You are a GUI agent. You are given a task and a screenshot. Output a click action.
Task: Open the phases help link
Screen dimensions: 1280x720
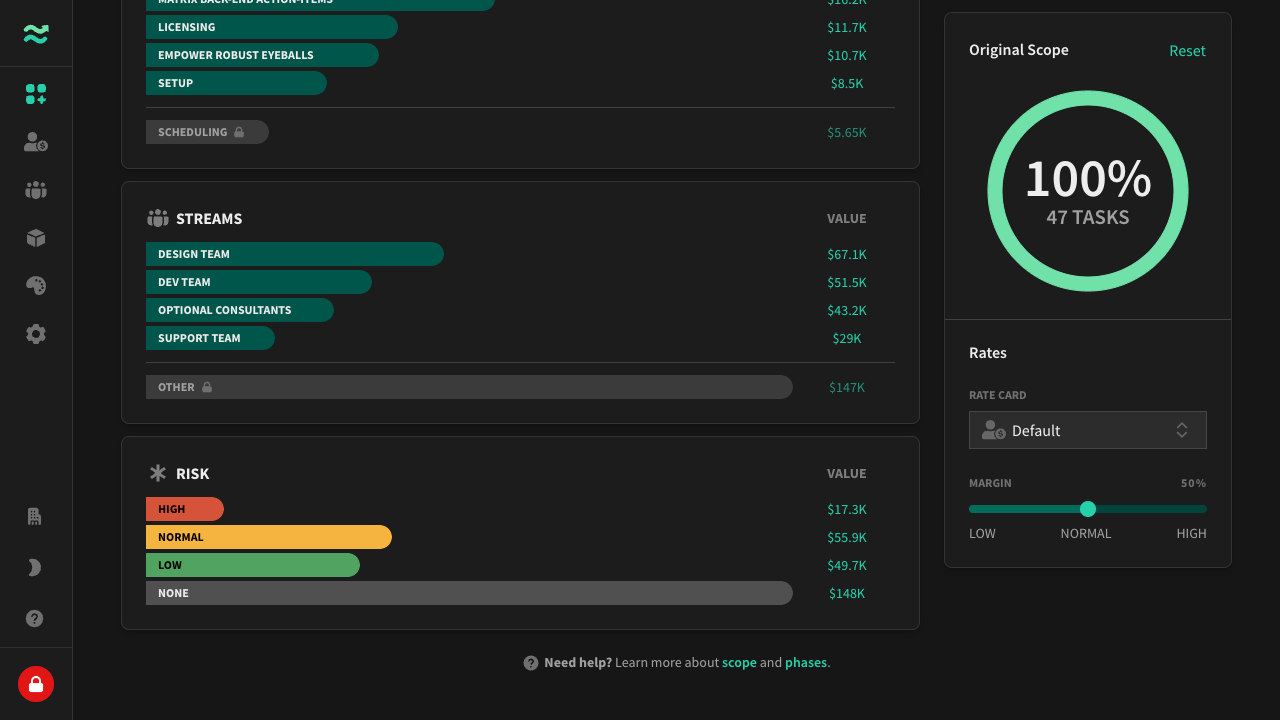(x=806, y=663)
